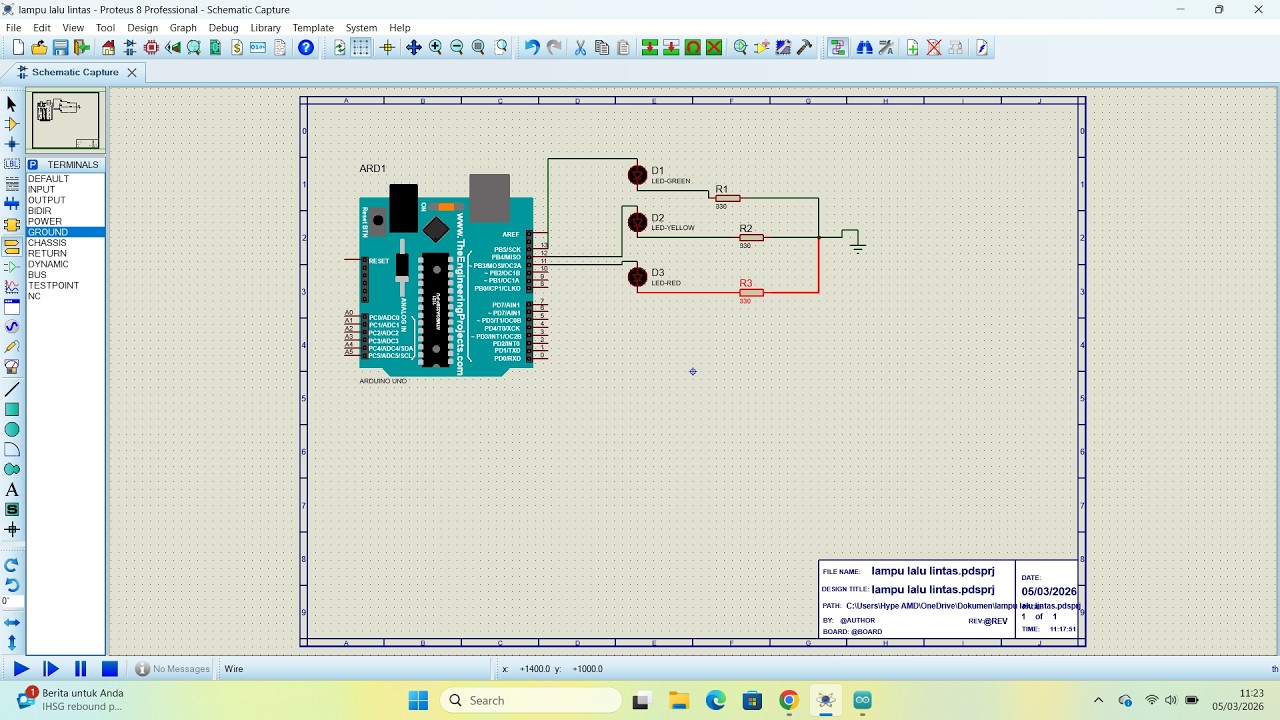Pick parts from libraries icon
Image resolution: width=1280 pixels, height=720 pixels.
pos(740,47)
